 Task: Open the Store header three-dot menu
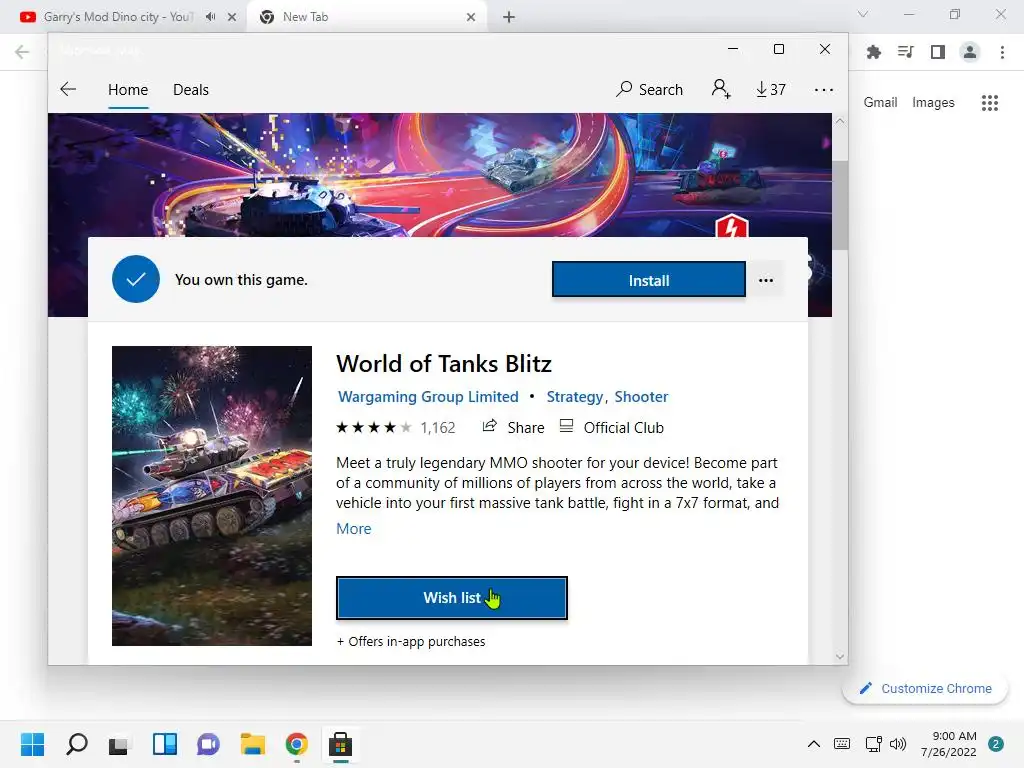(824, 90)
